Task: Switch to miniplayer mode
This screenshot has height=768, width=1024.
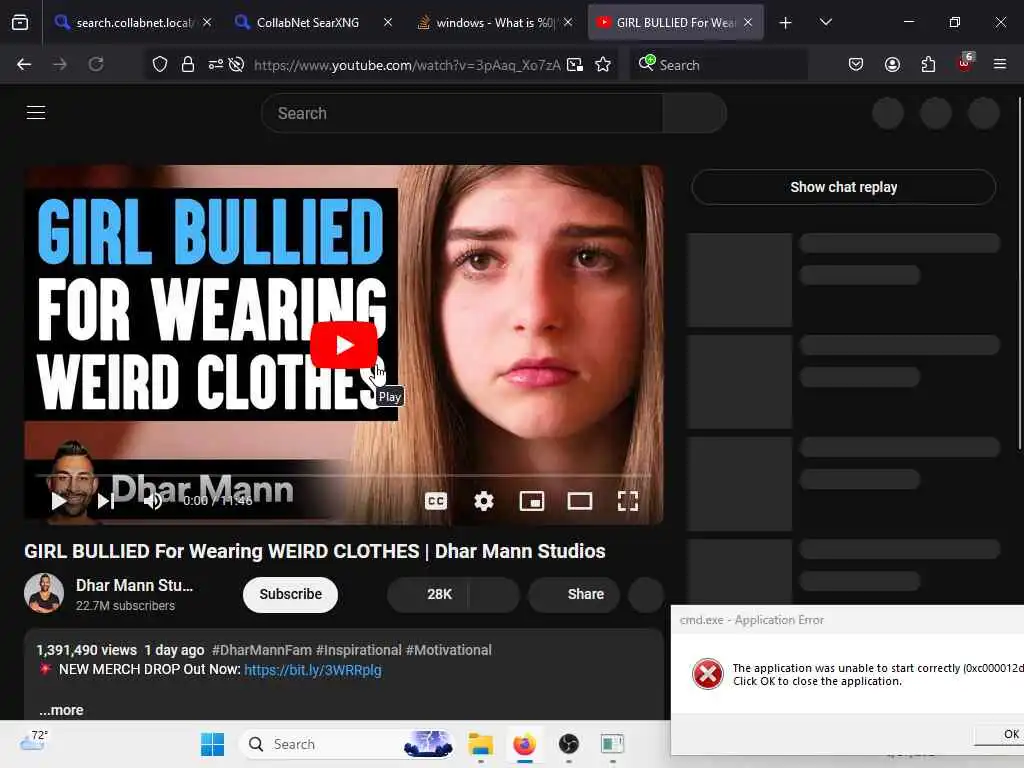Action: [532, 501]
